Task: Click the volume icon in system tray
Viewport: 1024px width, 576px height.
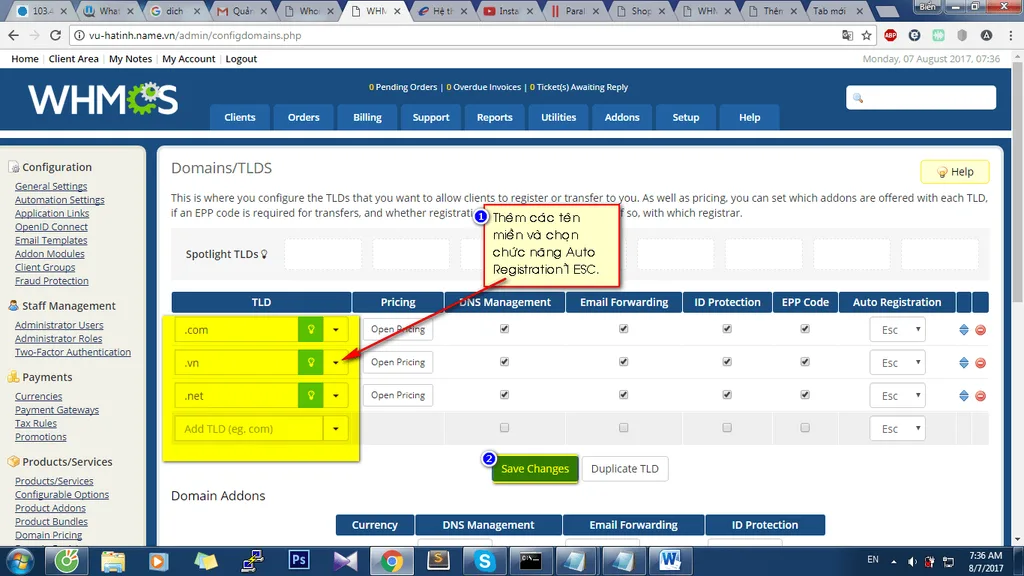Action: pyautogui.click(x=912, y=562)
